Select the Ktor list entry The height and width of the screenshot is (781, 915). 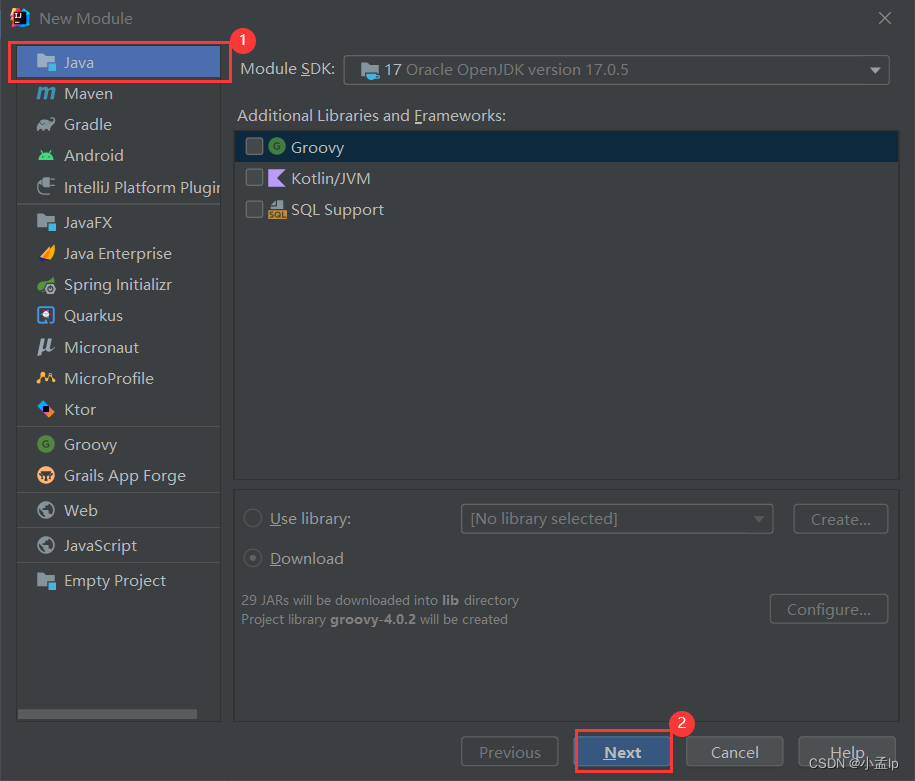click(118, 409)
